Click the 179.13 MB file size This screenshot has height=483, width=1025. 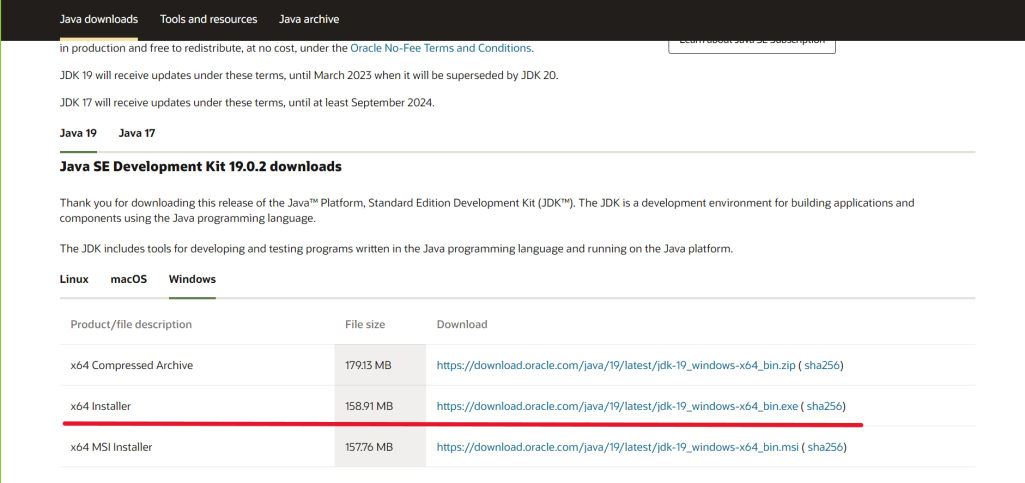pos(368,365)
